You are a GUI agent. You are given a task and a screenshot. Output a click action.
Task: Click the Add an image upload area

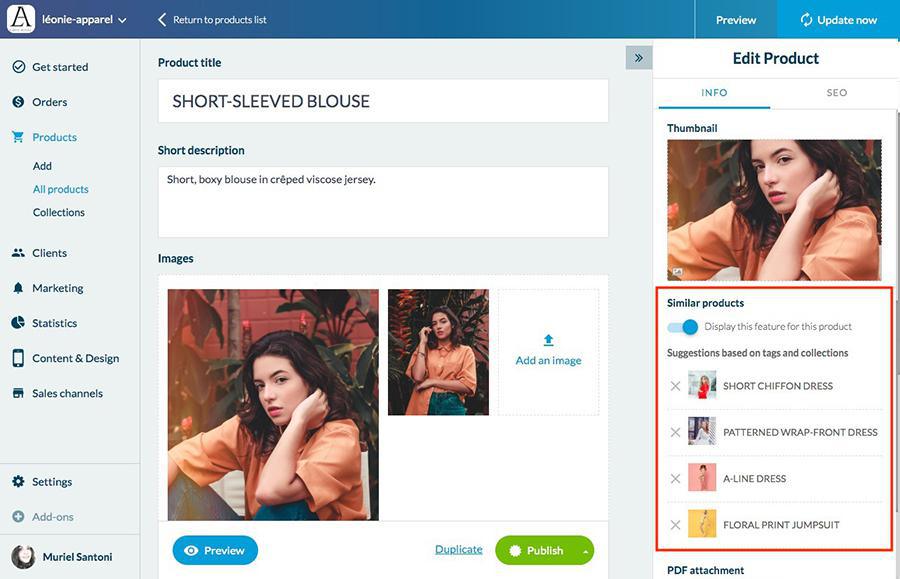pos(548,352)
